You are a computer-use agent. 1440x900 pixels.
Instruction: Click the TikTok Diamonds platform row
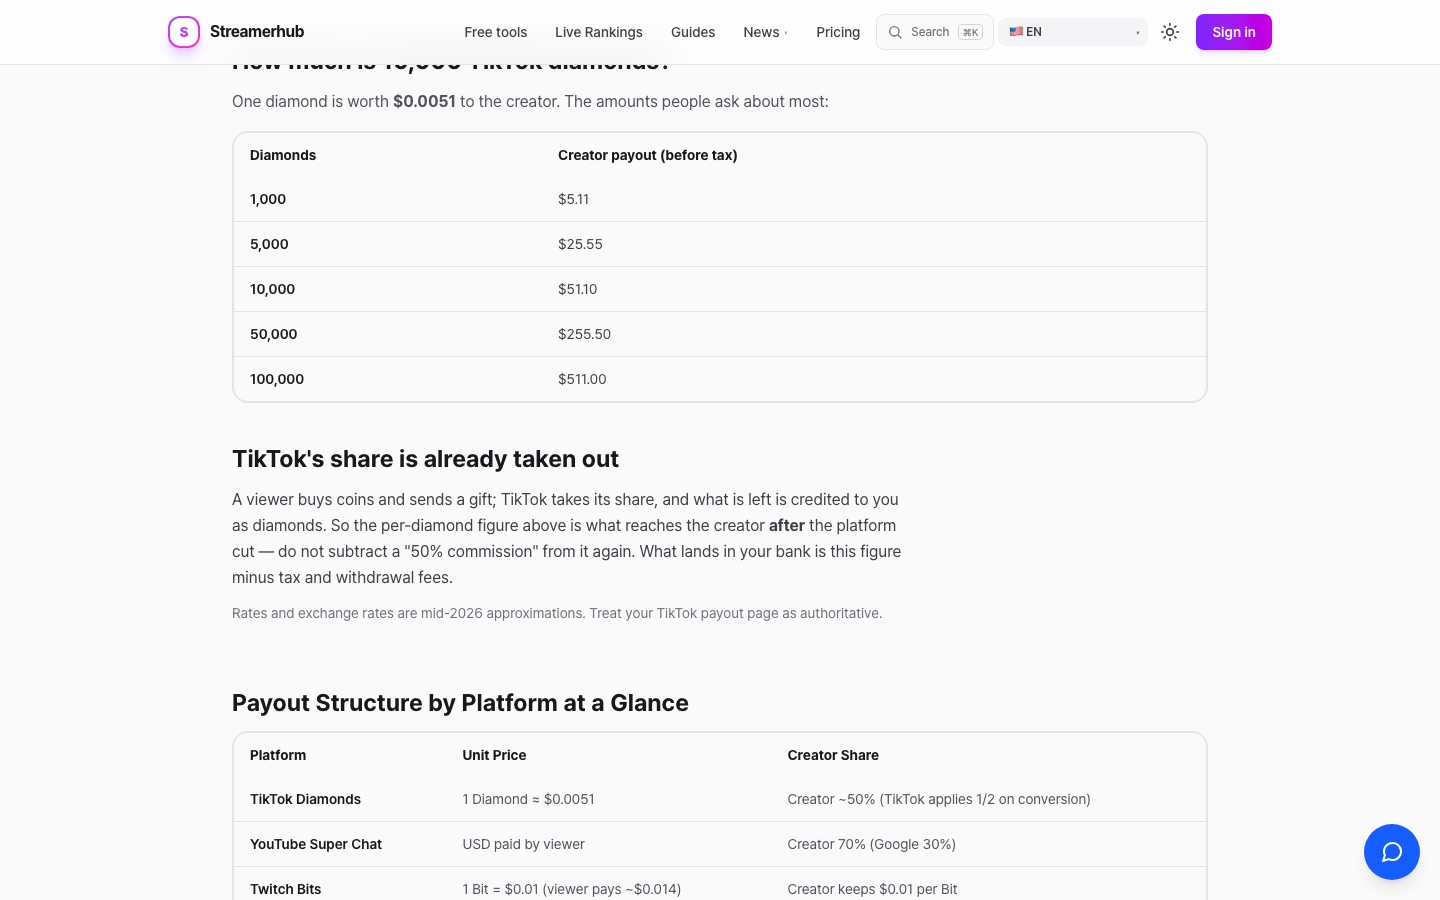pyautogui.click(x=720, y=799)
